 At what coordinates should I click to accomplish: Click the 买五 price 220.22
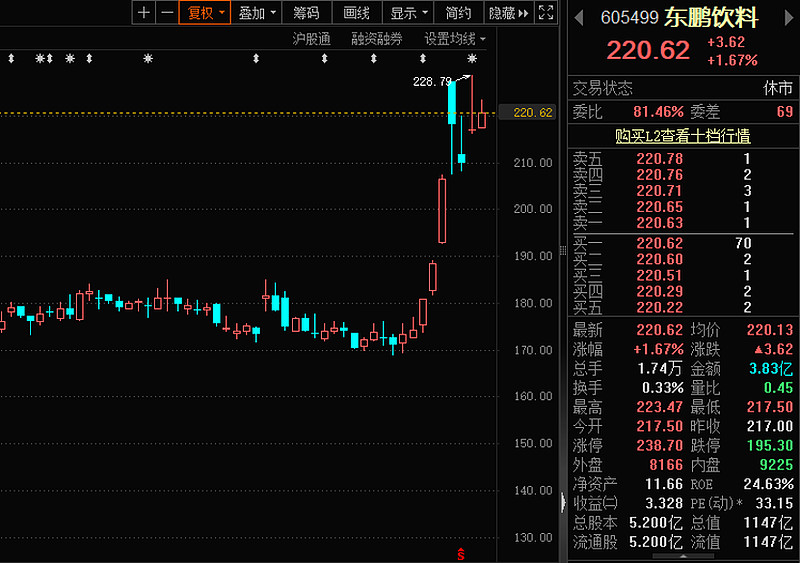[659, 307]
